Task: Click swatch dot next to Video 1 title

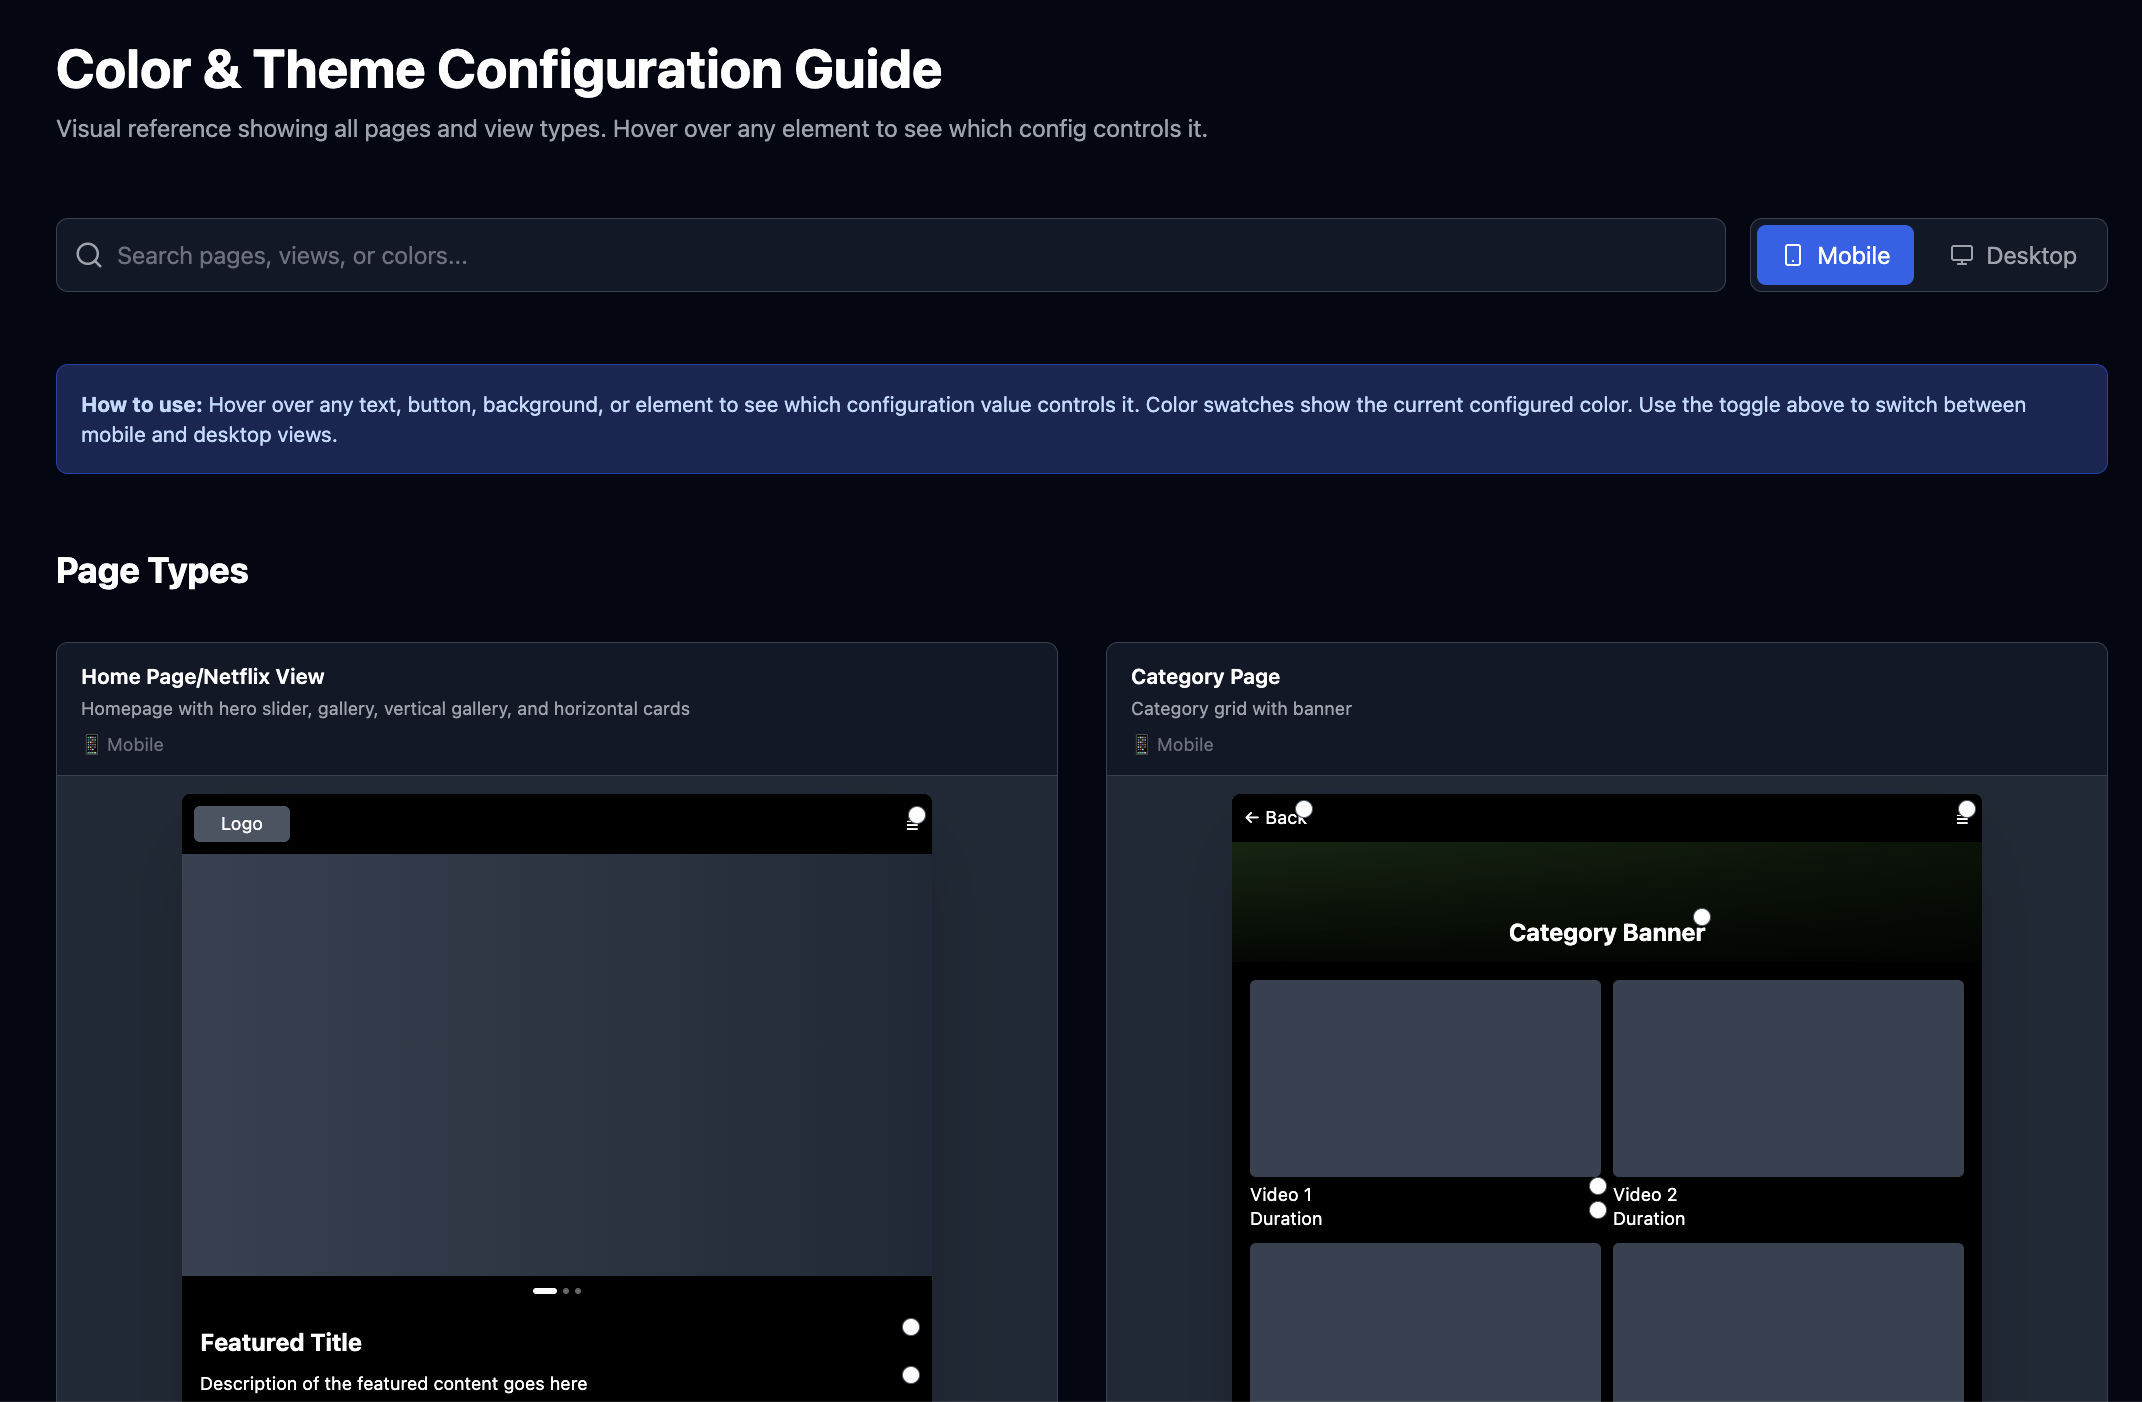Action: pyautogui.click(x=1598, y=1186)
